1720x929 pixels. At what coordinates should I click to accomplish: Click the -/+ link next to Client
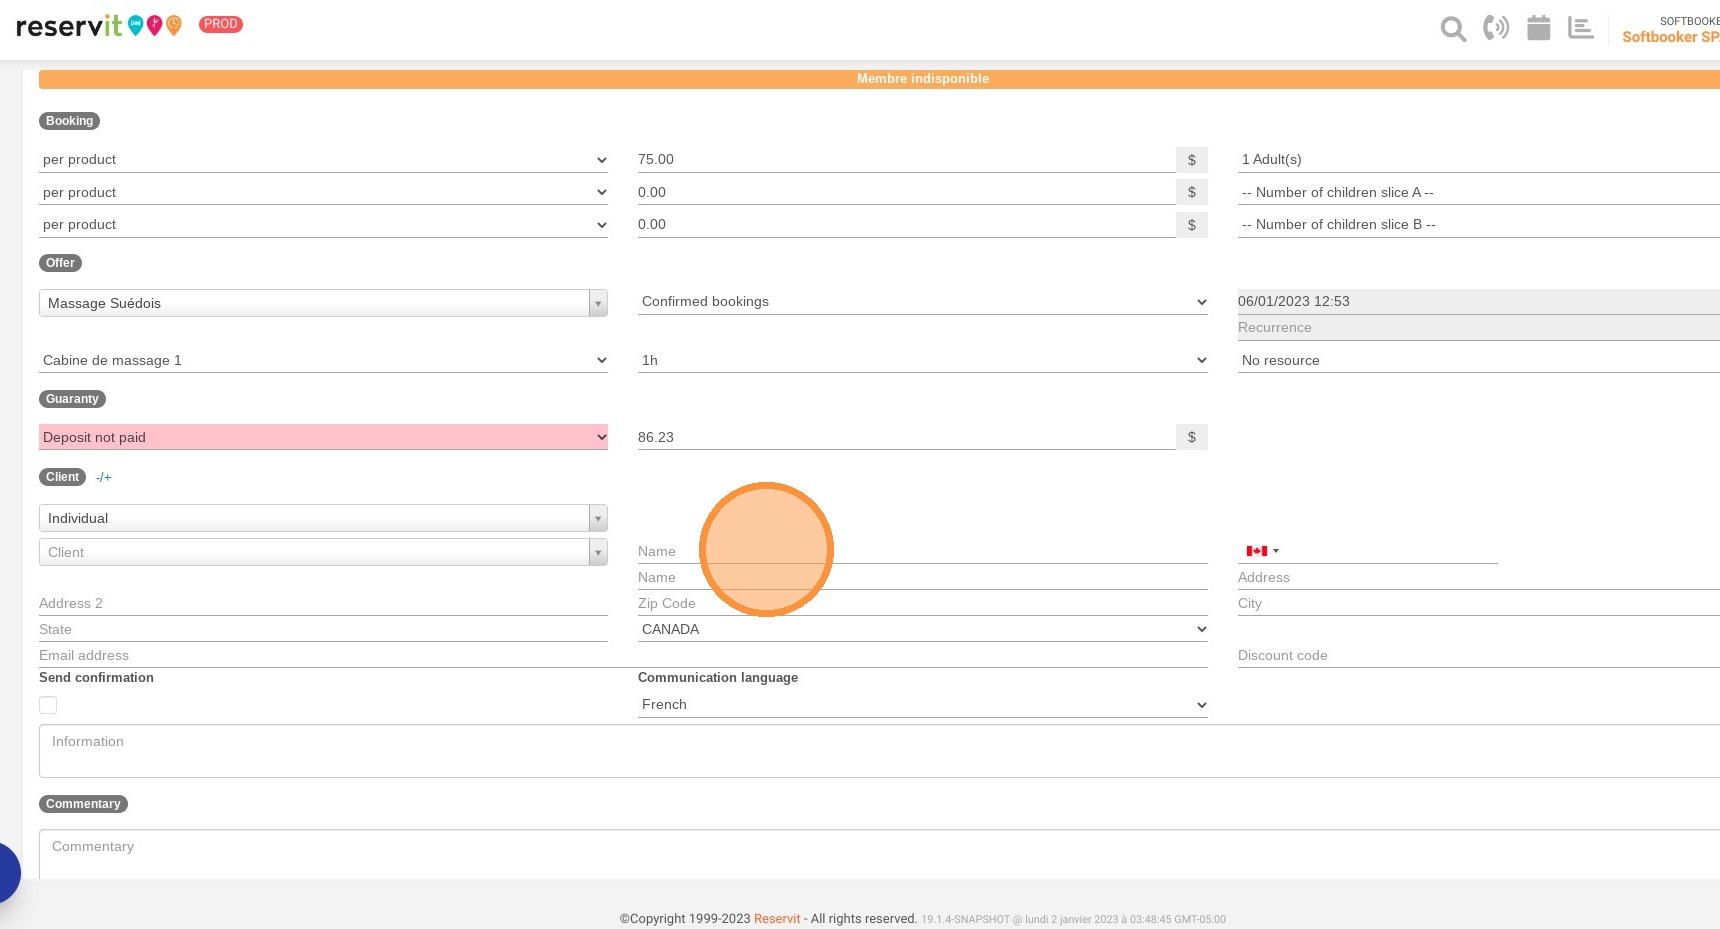tap(104, 477)
